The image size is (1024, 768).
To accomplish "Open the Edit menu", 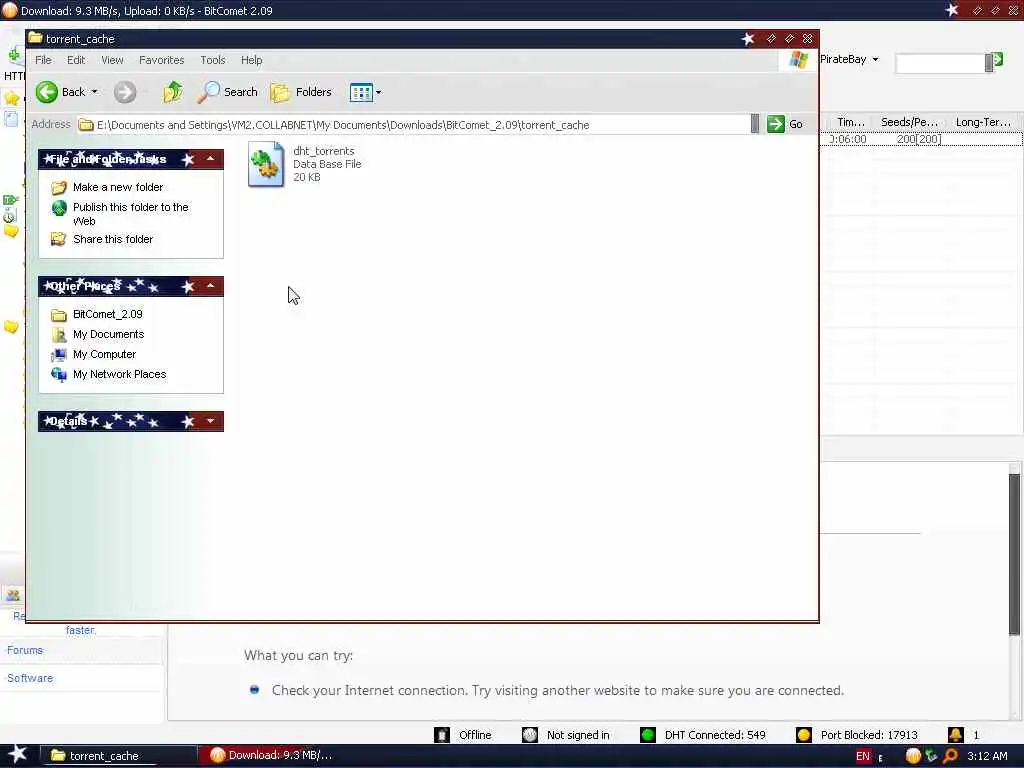I will click(x=76, y=60).
